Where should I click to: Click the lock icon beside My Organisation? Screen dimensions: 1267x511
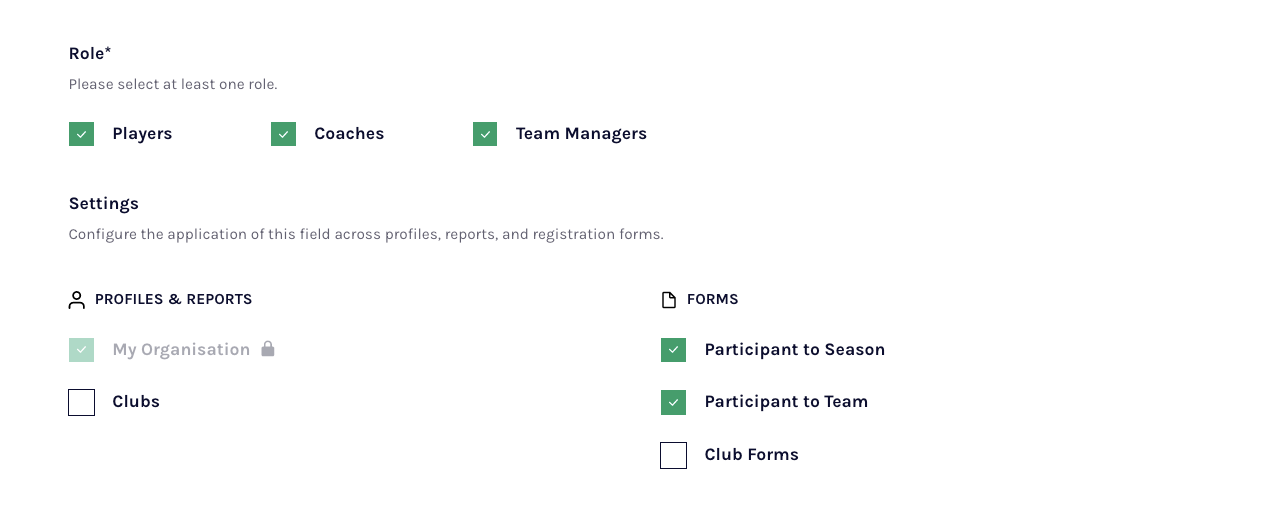click(x=267, y=348)
